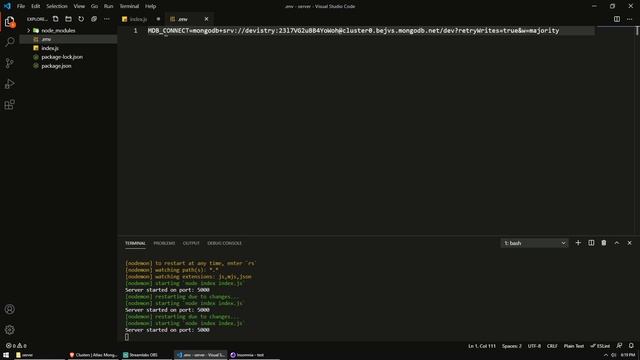Open the Extensions view
The width and height of the screenshot is (640, 360).
[10, 104]
